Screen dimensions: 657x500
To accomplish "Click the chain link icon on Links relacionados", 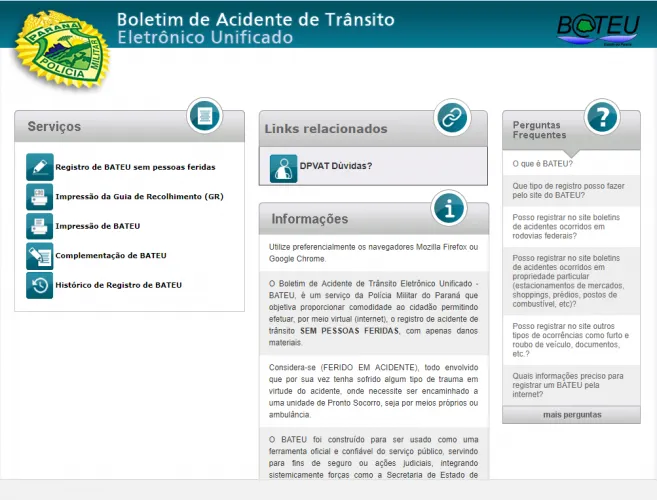I will click(452, 117).
